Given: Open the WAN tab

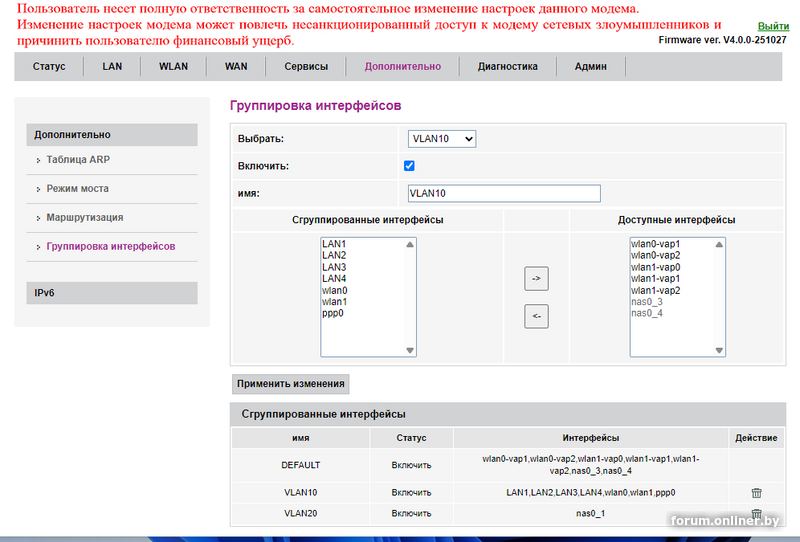Looking at the screenshot, I should [236, 66].
